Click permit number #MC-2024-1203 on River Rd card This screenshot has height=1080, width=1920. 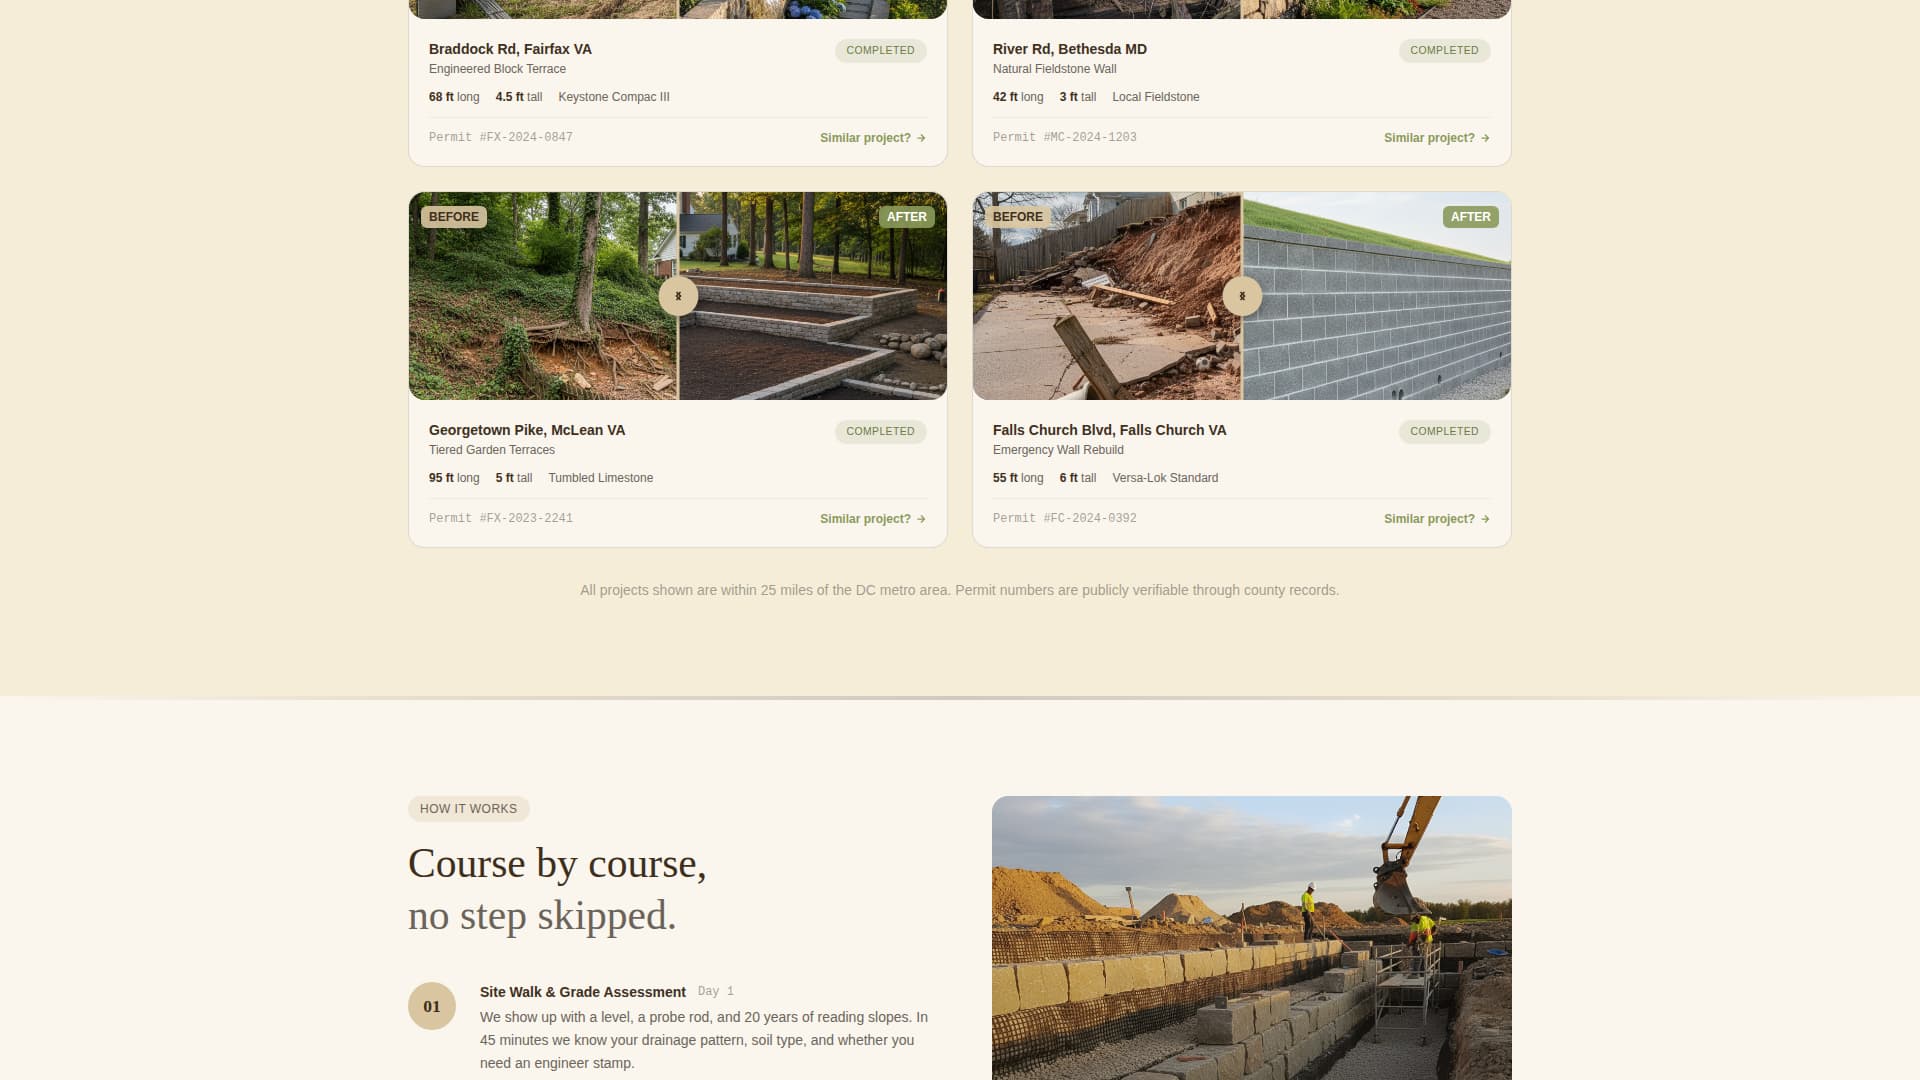tap(1091, 137)
